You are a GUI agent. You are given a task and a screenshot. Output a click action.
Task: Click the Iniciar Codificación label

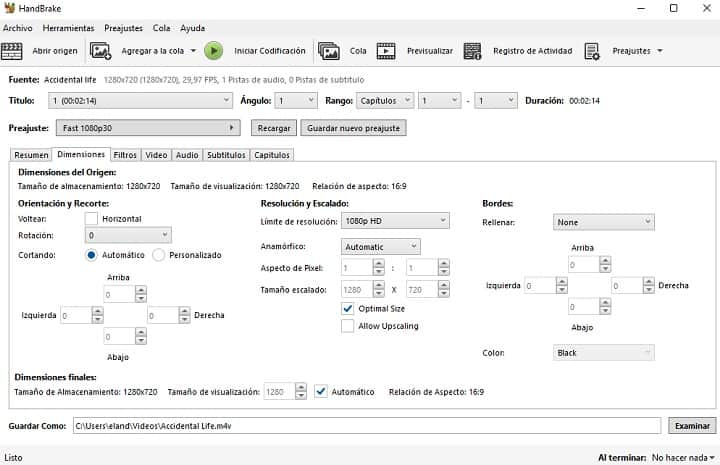(x=270, y=51)
